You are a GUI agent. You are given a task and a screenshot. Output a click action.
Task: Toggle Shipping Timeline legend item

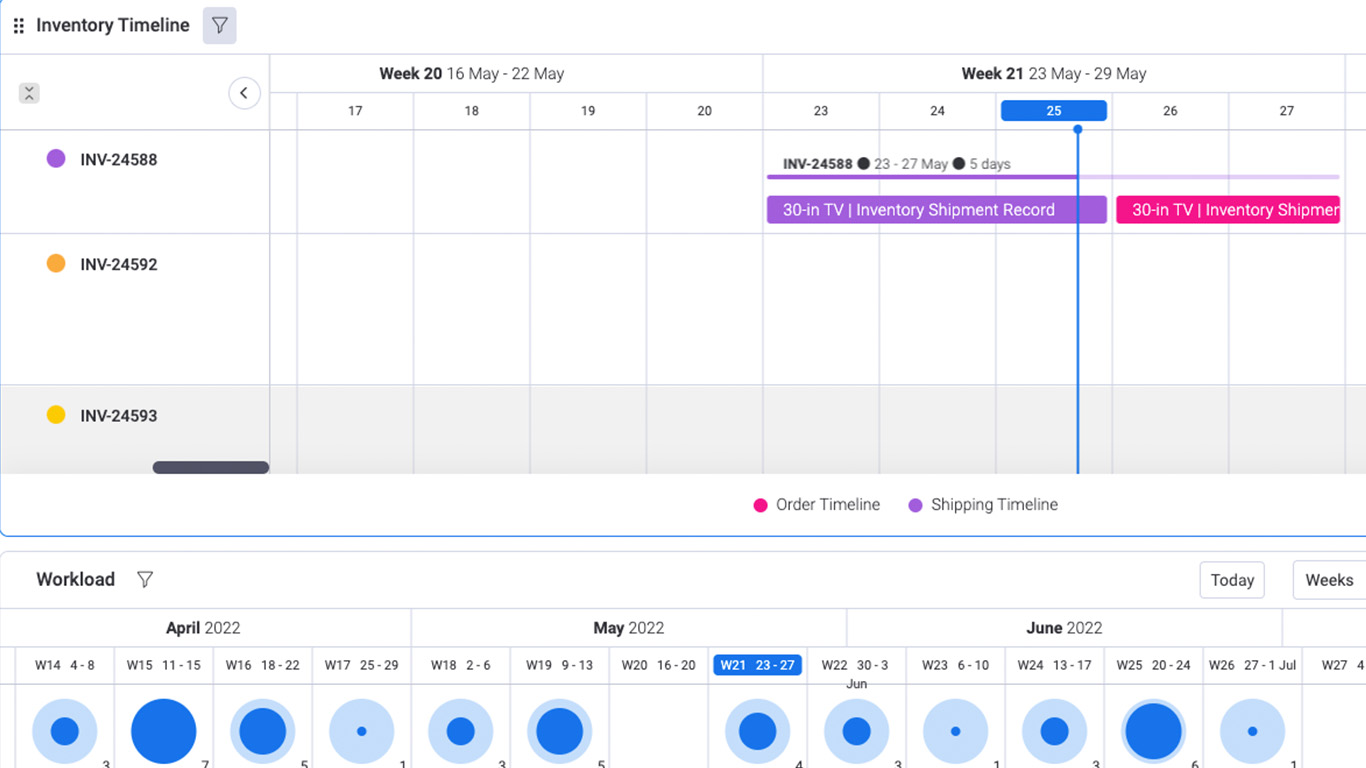point(983,505)
